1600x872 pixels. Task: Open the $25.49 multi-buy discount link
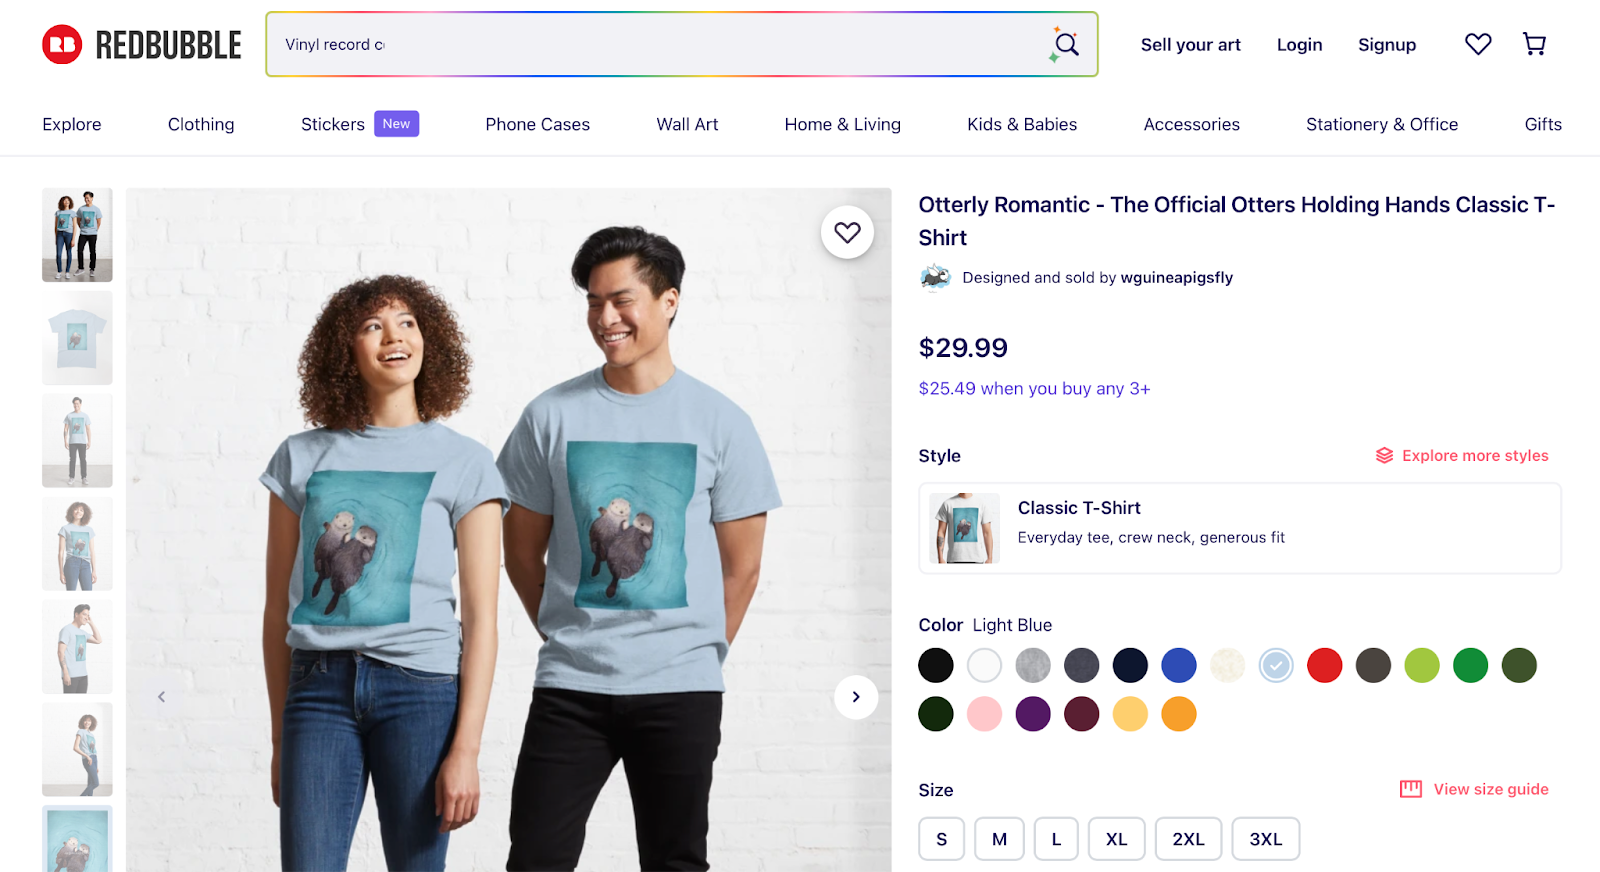(1034, 388)
